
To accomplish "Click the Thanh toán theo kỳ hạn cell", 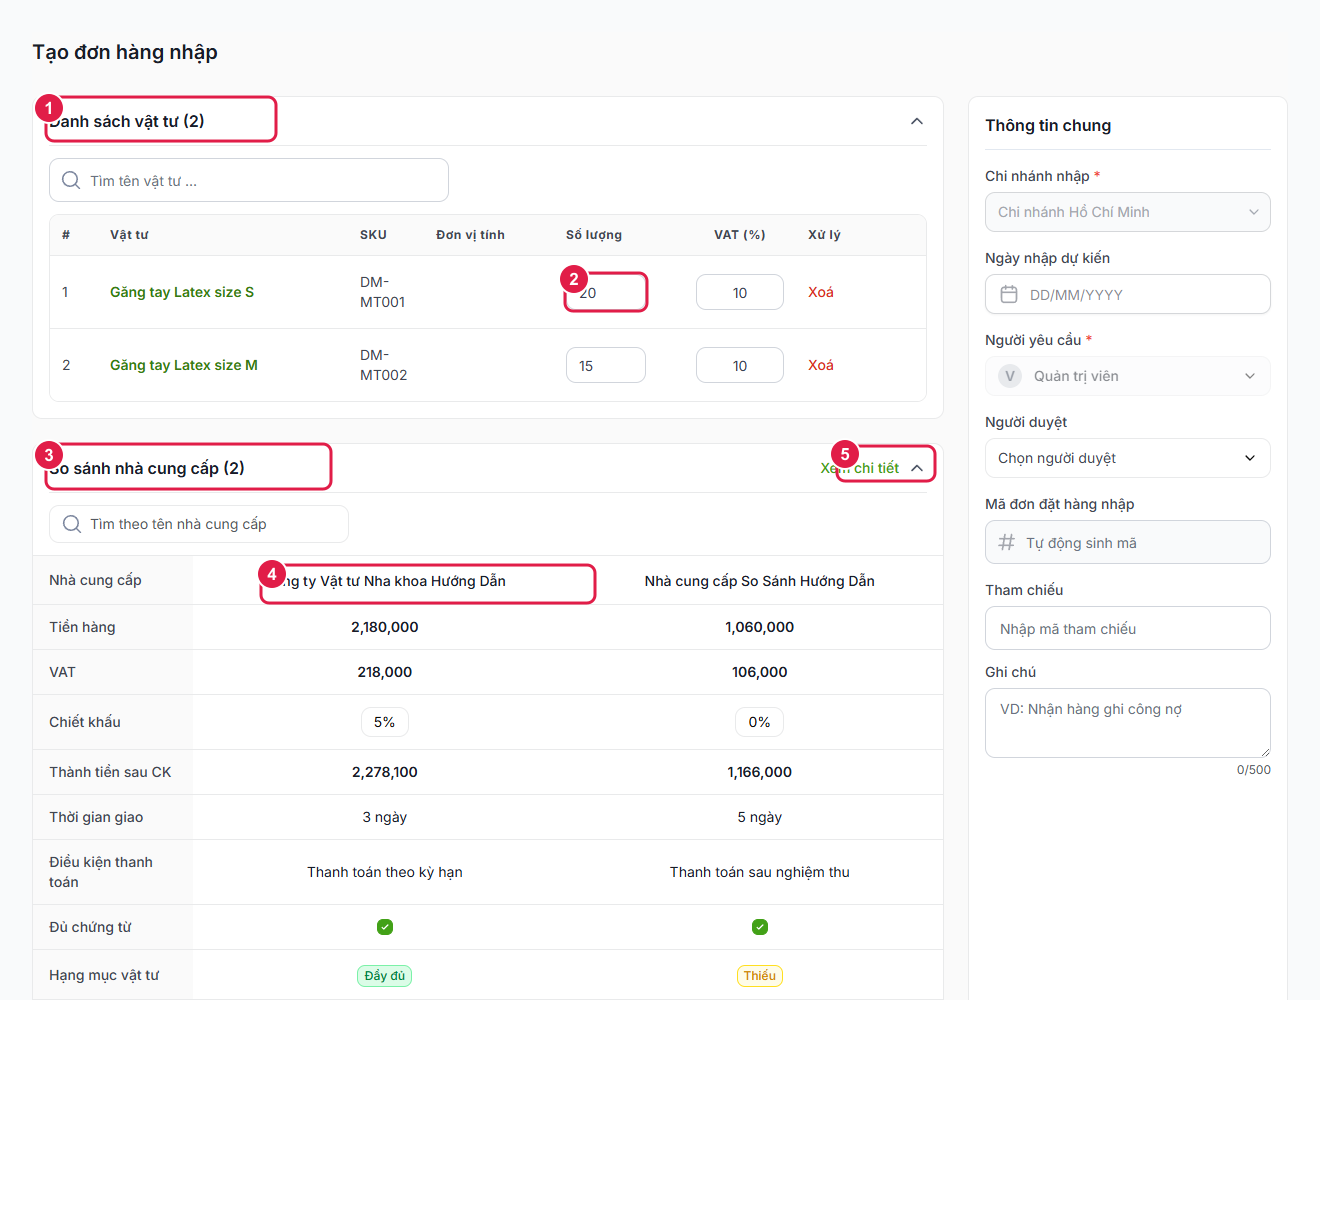I will 385,872.
